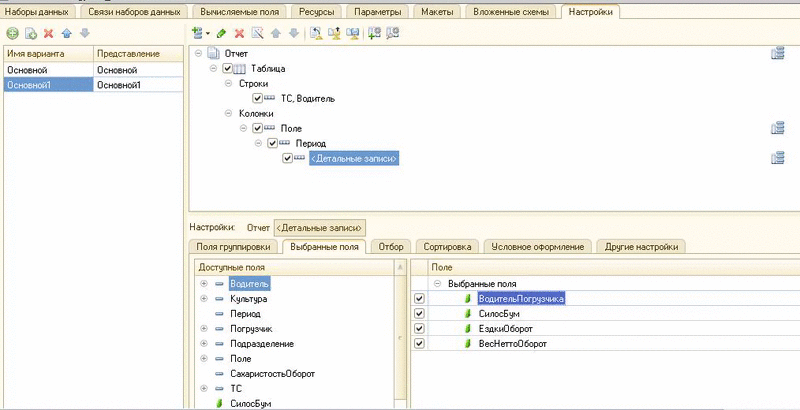Image resolution: width=800 pixels, height=410 pixels.
Task: Uncheck ЕздкиОборот selected field
Action: pyautogui.click(x=419, y=329)
